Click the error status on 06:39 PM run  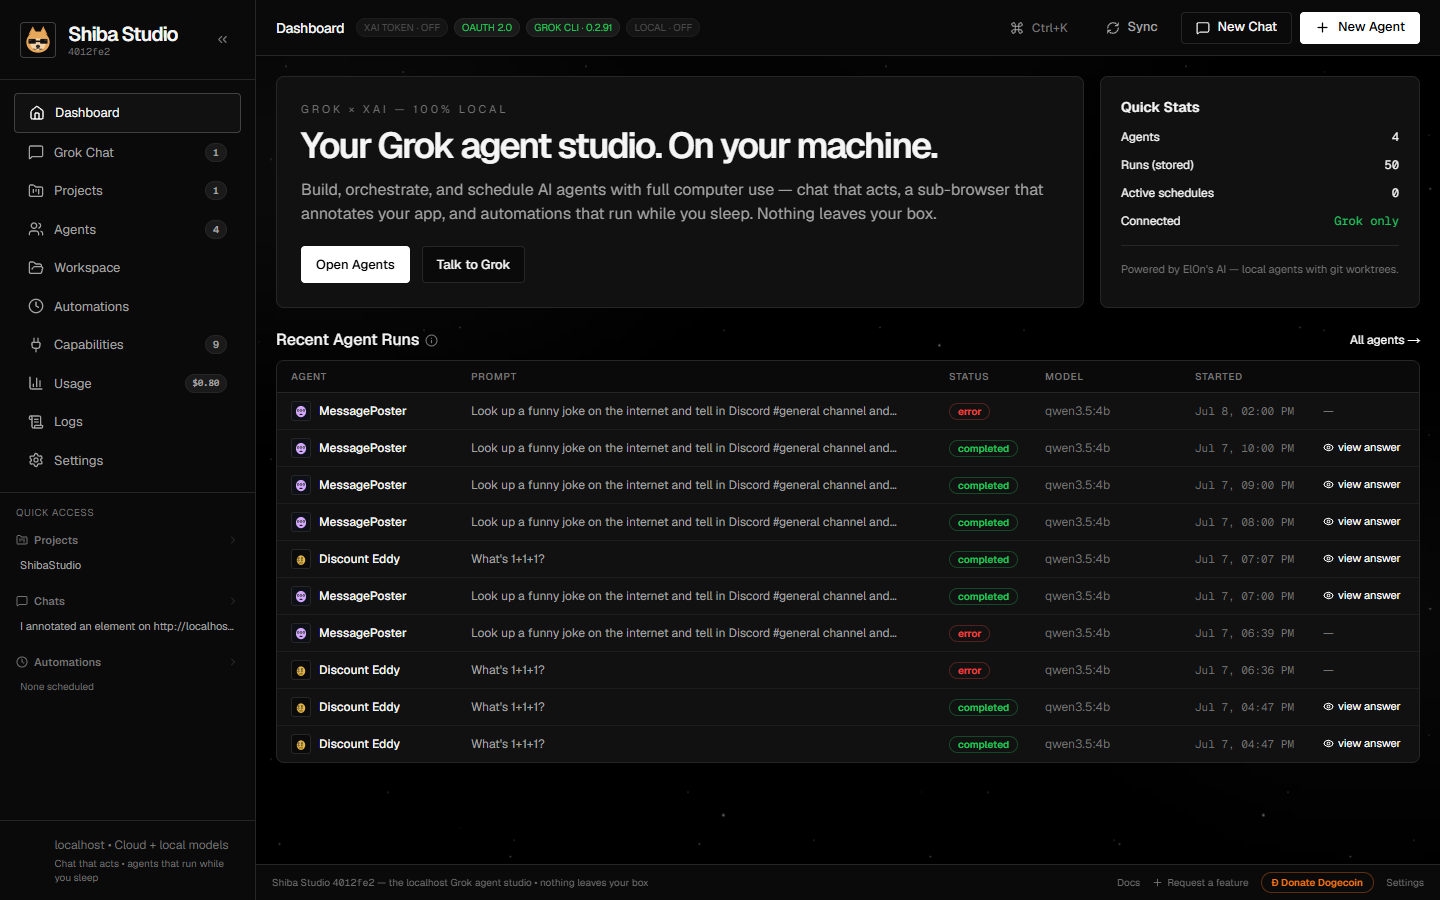pos(970,634)
